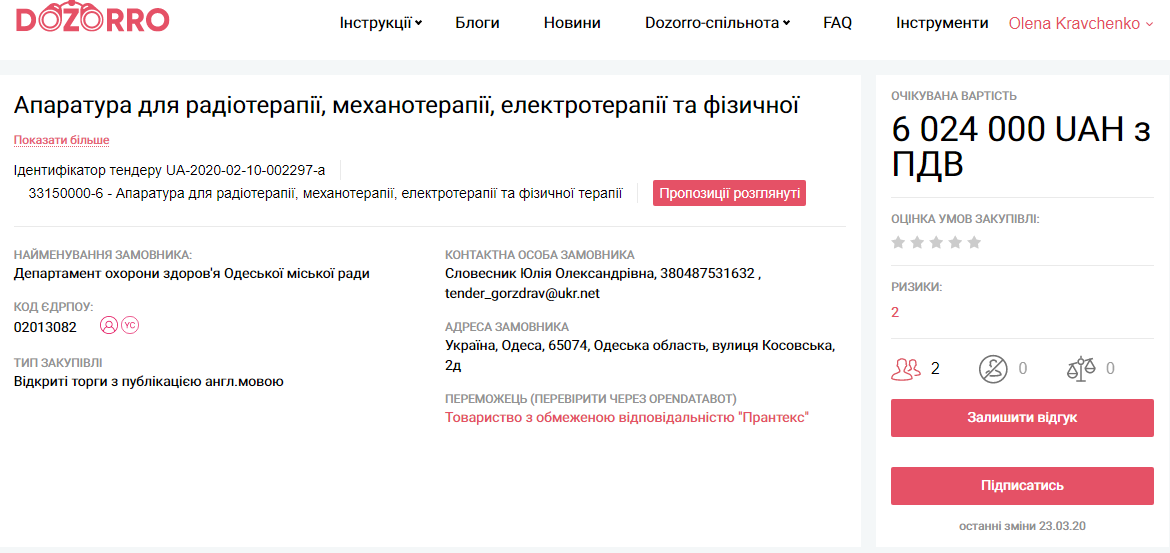Open the FAQ page

point(837,23)
